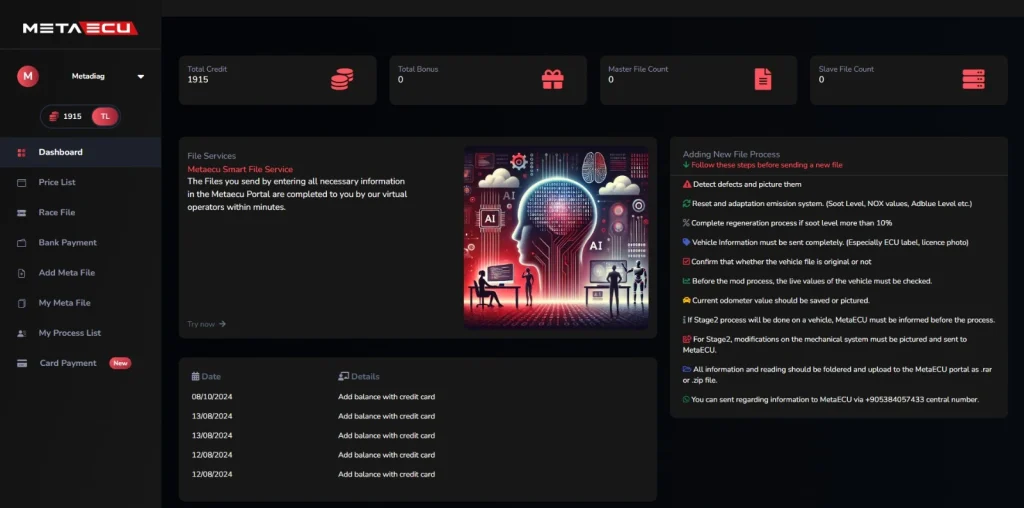Toggle the TL currency switch

click(x=104, y=116)
